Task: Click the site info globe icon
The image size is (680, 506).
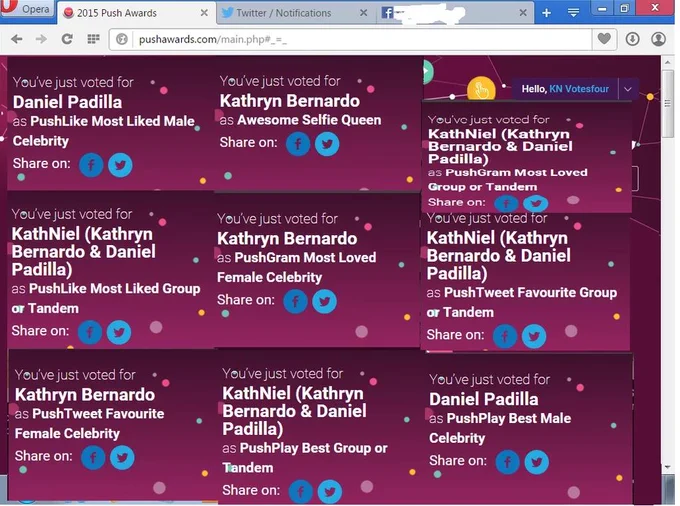Action: click(122, 39)
